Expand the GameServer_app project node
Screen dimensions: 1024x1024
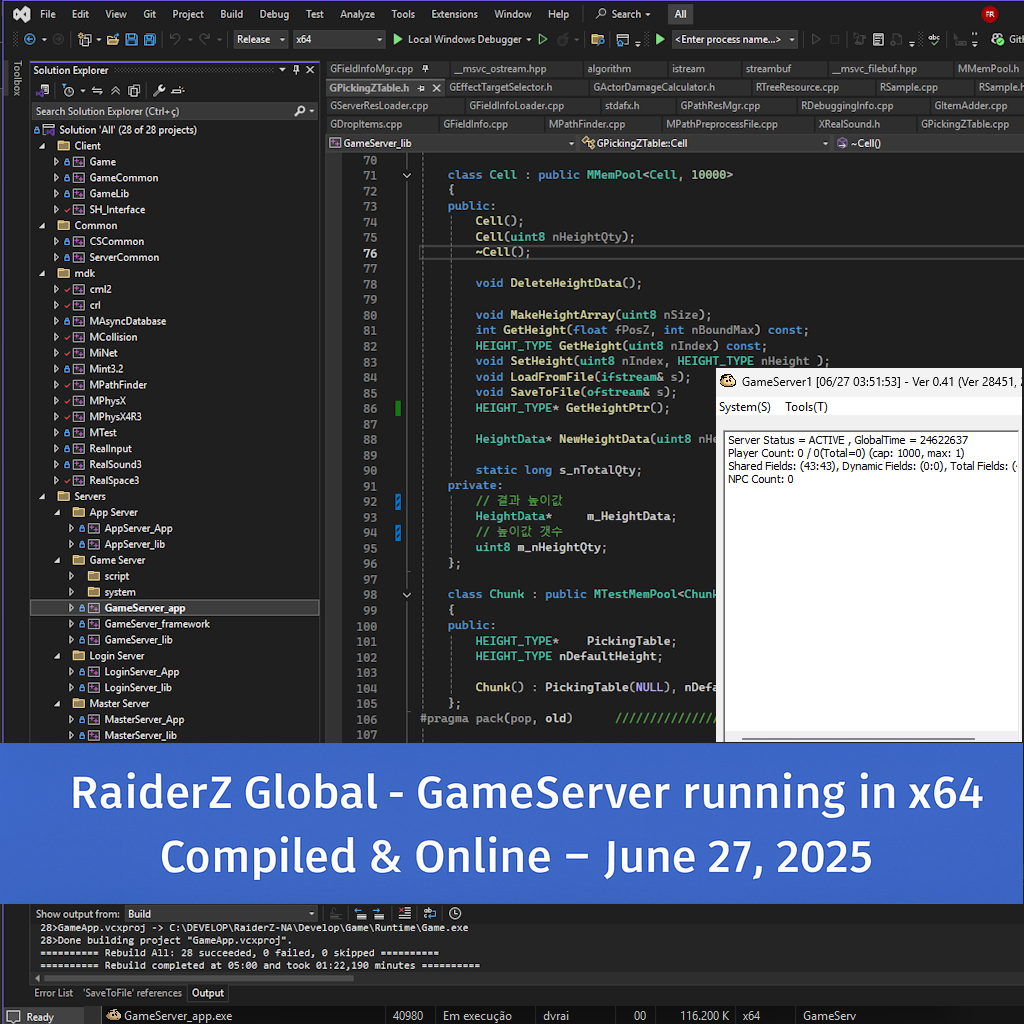tap(71, 608)
